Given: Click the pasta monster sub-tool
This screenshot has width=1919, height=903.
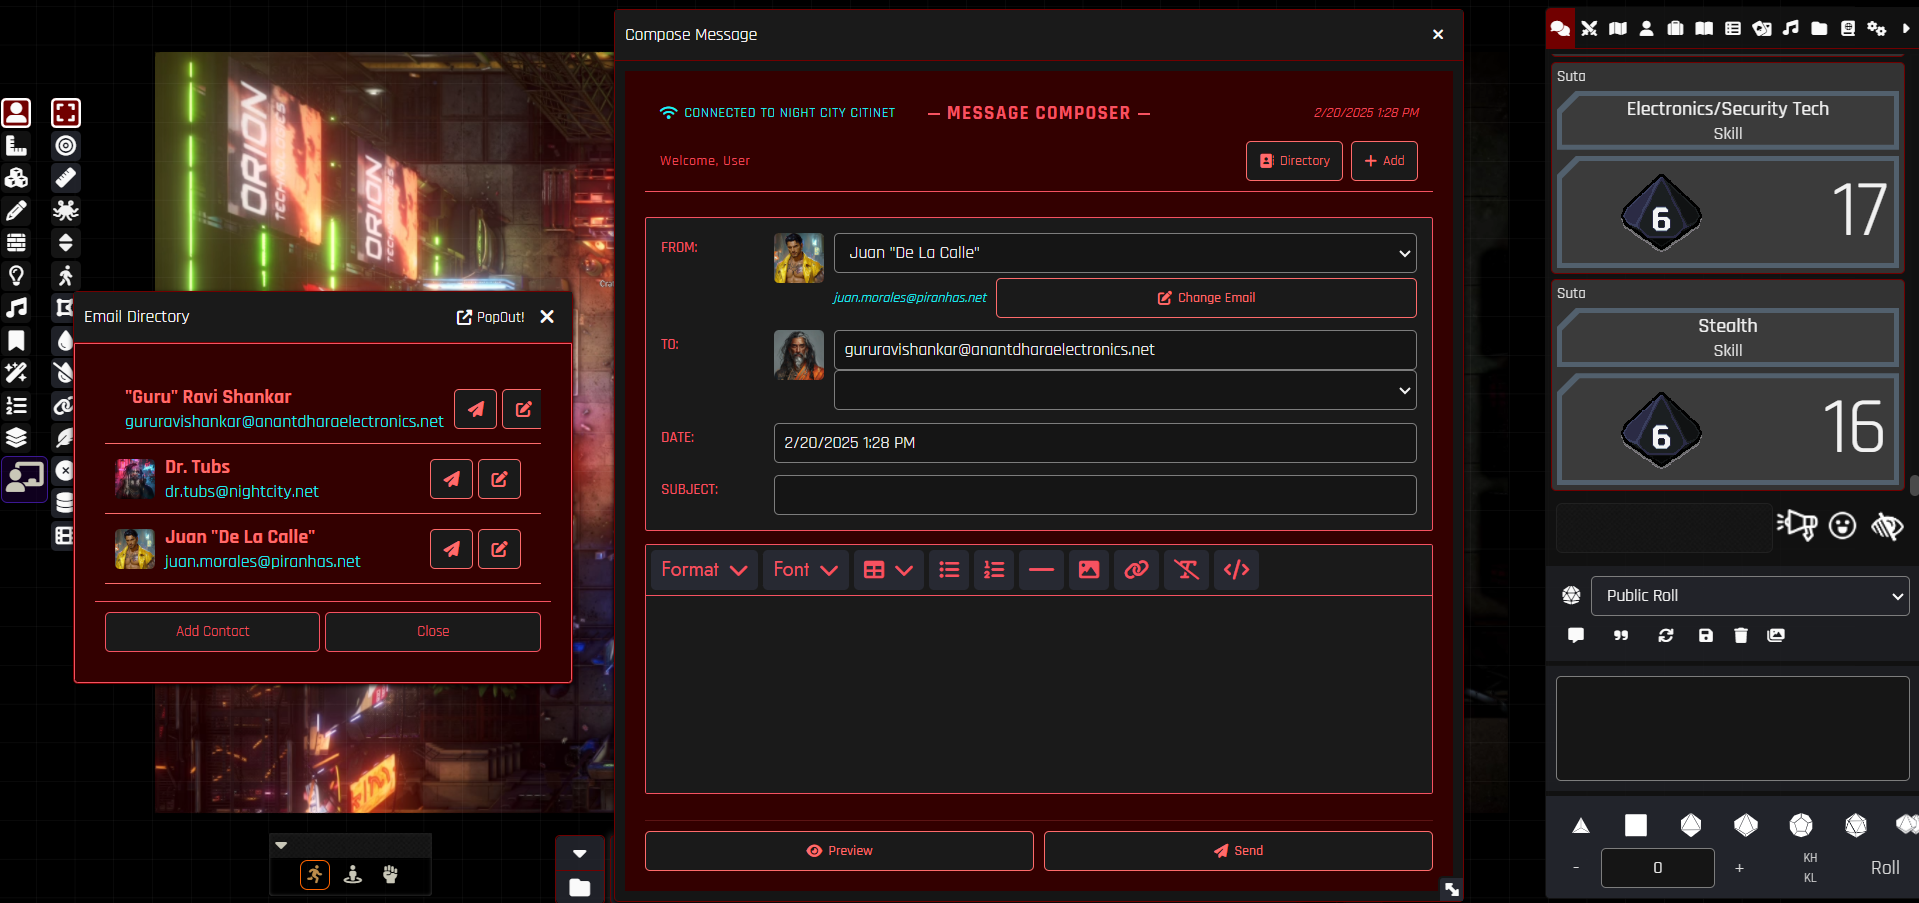Looking at the screenshot, I should coord(66,211).
